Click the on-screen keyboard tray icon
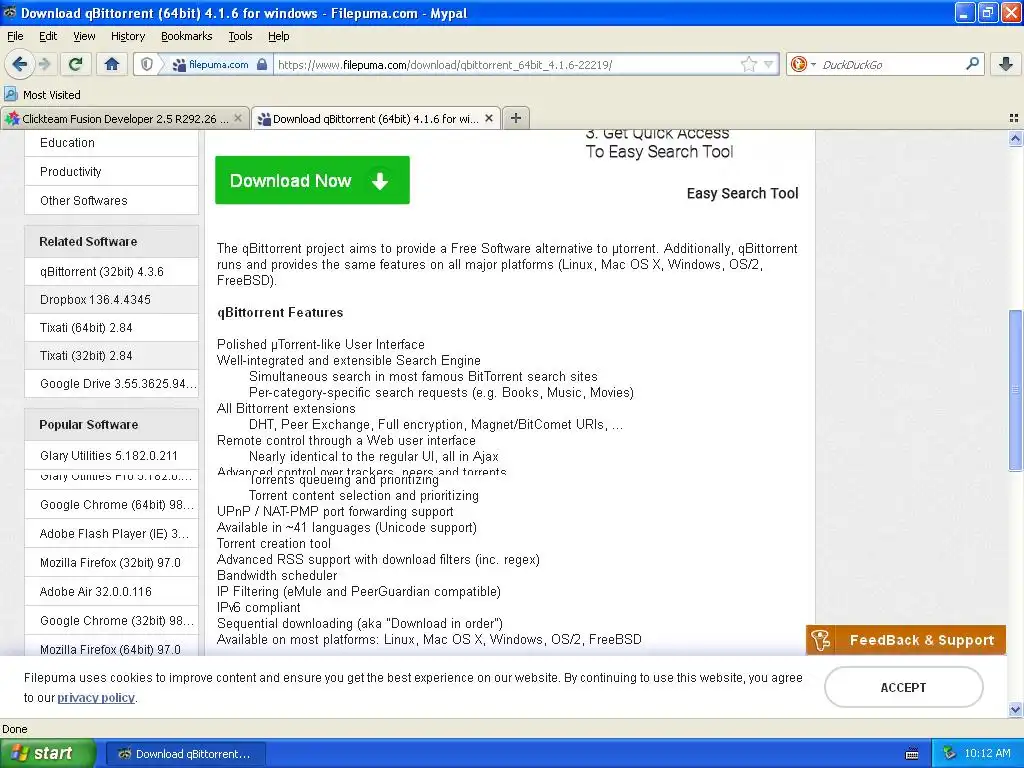The width and height of the screenshot is (1024, 768). pyautogui.click(x=912, y=754)
